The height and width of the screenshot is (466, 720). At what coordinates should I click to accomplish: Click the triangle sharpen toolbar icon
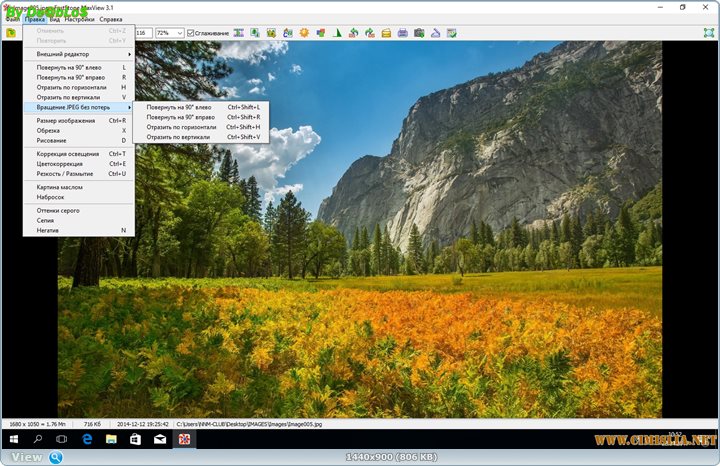coord(337,33)
